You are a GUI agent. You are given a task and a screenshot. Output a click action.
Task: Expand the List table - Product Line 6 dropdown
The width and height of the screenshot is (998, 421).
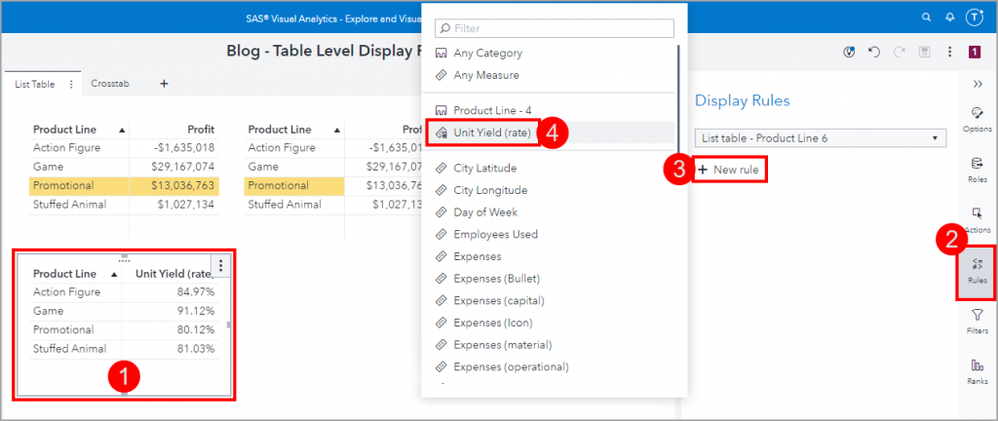pos(820,138)
